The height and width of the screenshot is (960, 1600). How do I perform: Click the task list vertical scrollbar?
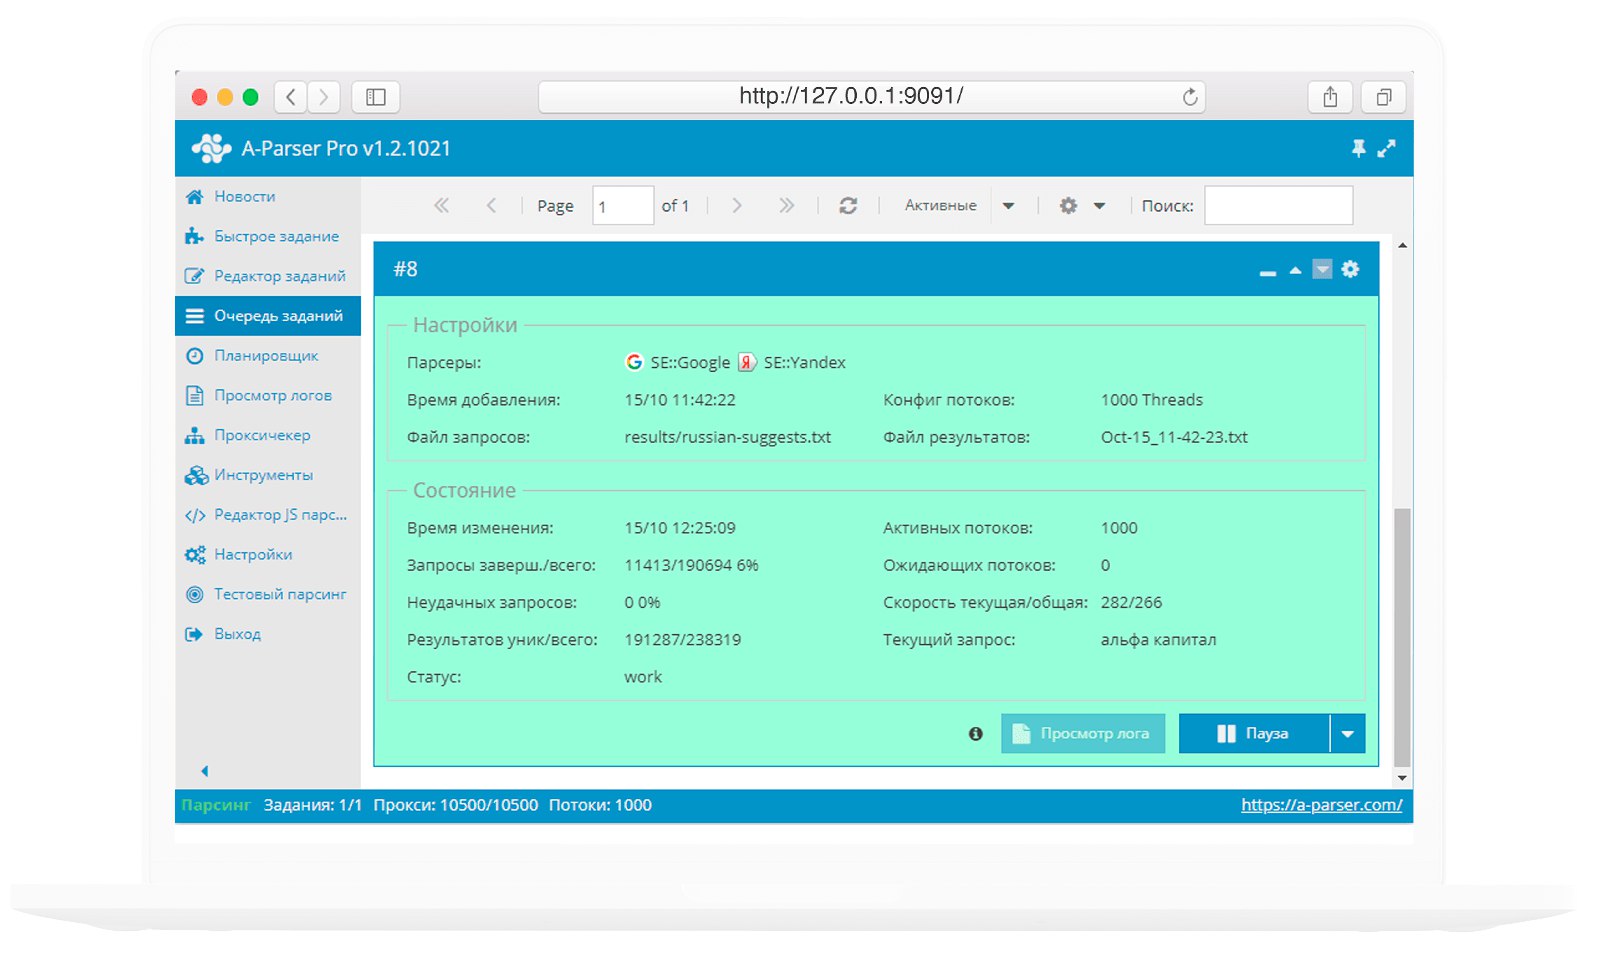click(x=1402, y=636)
